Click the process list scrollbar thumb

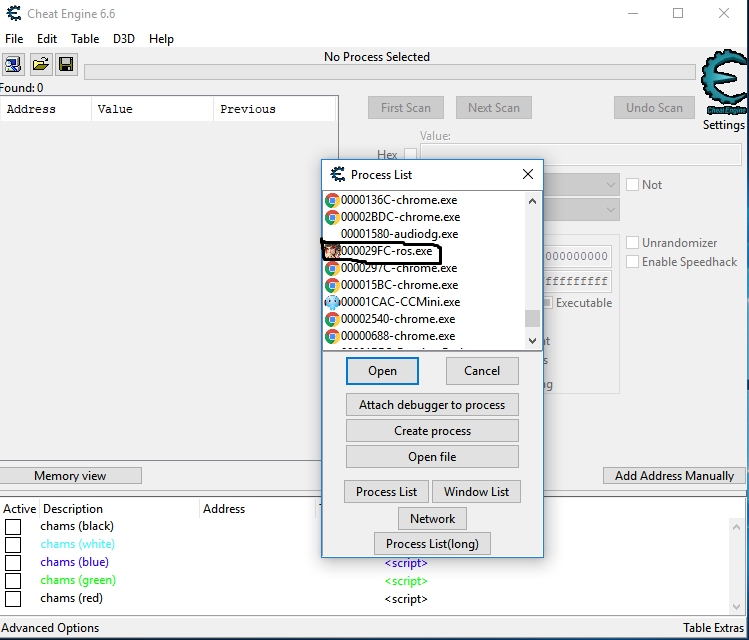[533, 319]
